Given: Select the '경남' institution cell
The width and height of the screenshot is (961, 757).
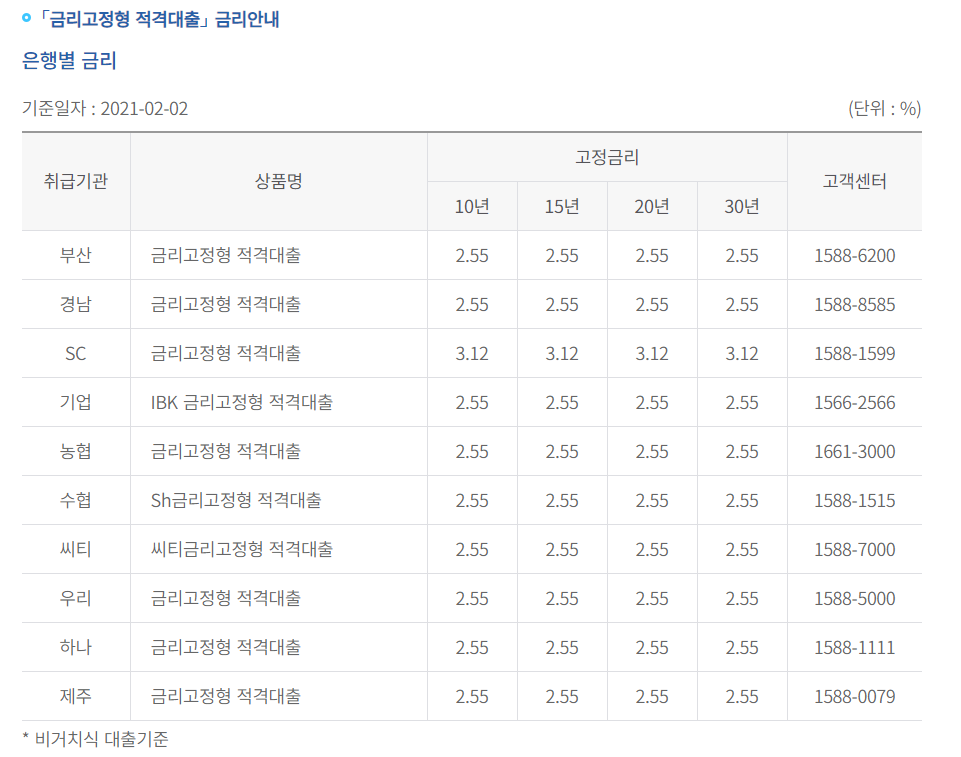Looking at the screenshot, I should pyautogui.click(x=75, y=304).
